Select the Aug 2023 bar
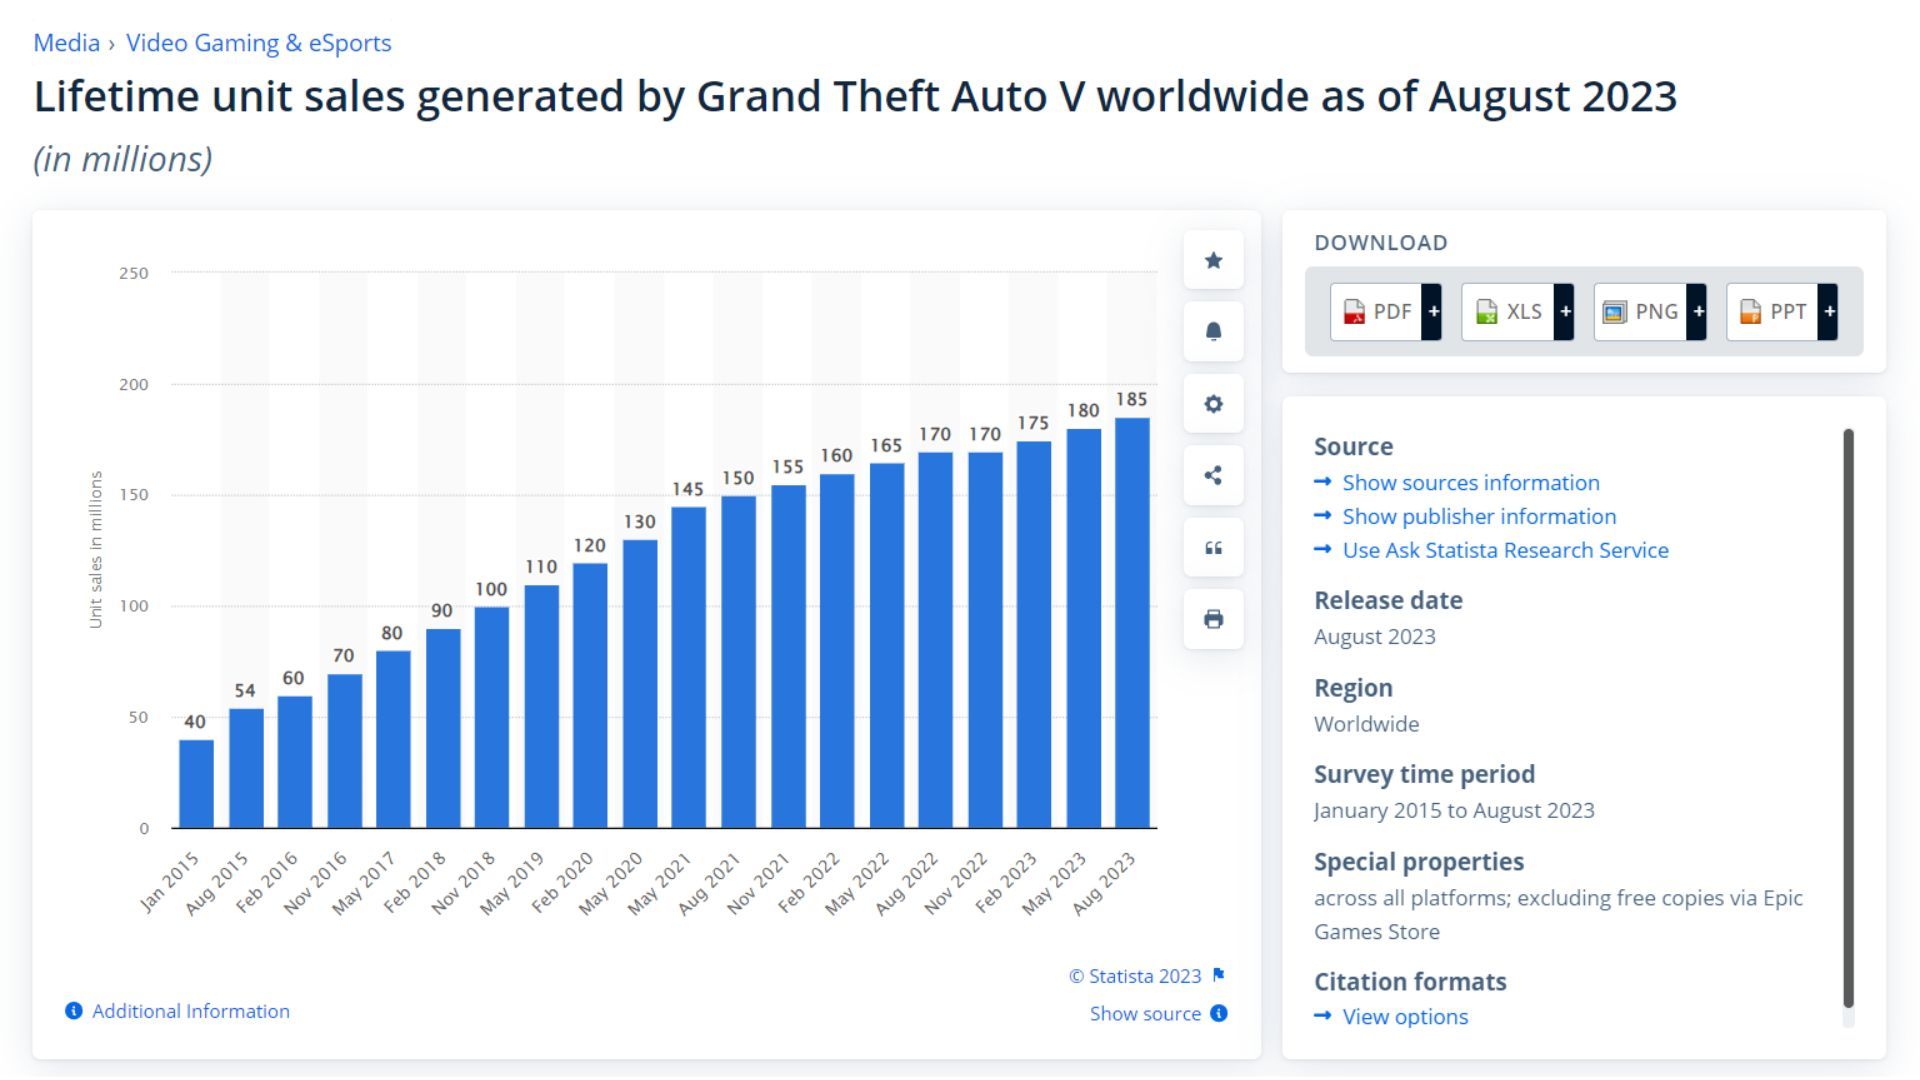Image resolution: width=1920 pixels, height=1080 pixels. click(1132, 623)
